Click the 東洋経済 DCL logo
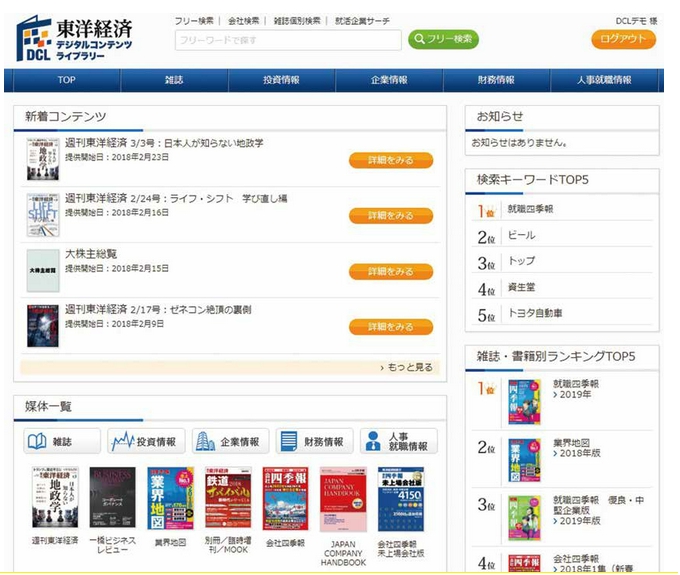Image resolution: width=680 pixels, height=575 pixels. click(74, 39)
